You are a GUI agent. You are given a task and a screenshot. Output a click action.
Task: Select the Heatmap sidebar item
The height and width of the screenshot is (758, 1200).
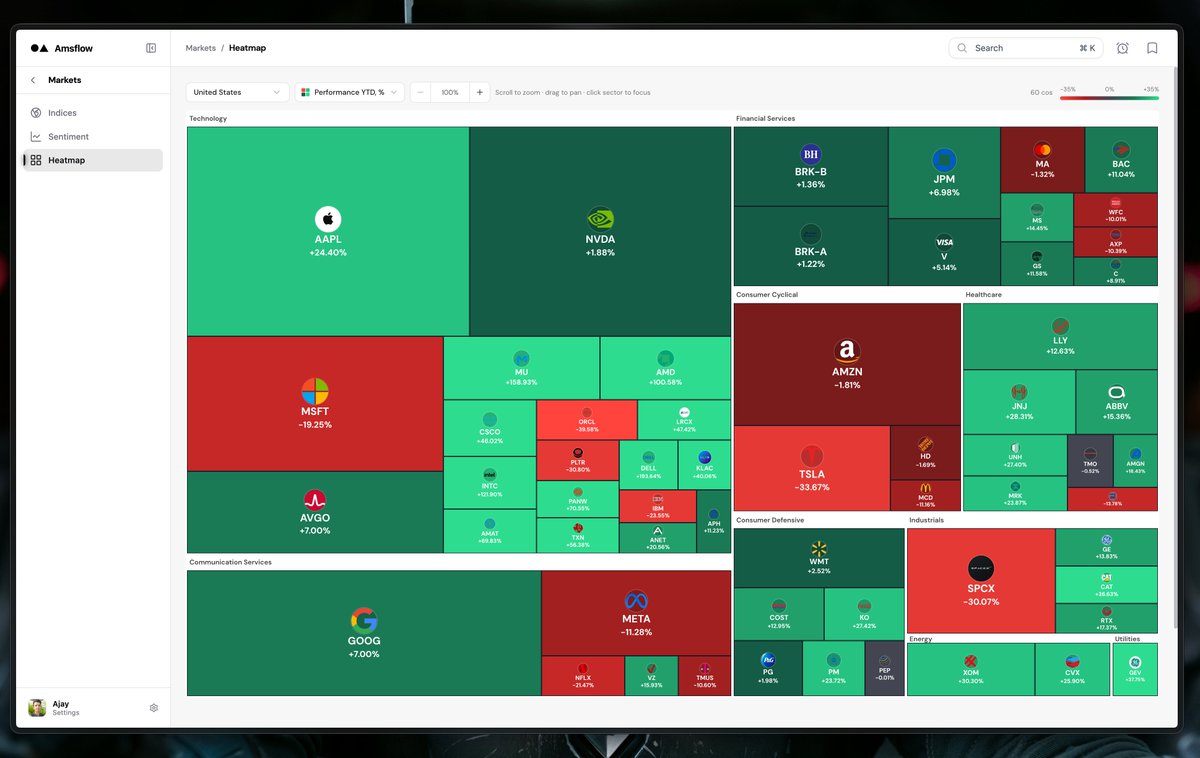pyautogui.click(x=92, y=160)
